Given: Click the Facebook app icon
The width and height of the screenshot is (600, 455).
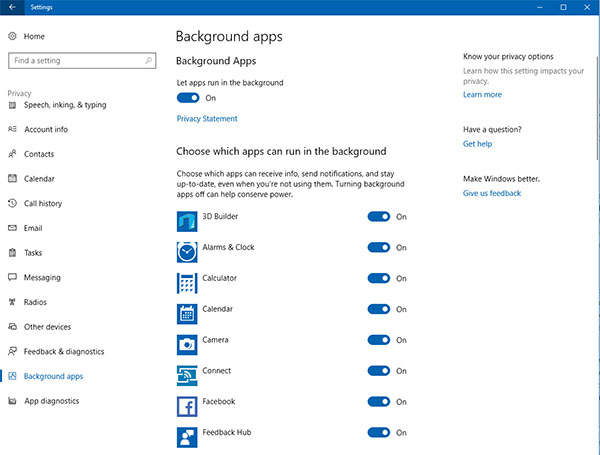Looking at the screenshot, I should [x=186, y=406].
